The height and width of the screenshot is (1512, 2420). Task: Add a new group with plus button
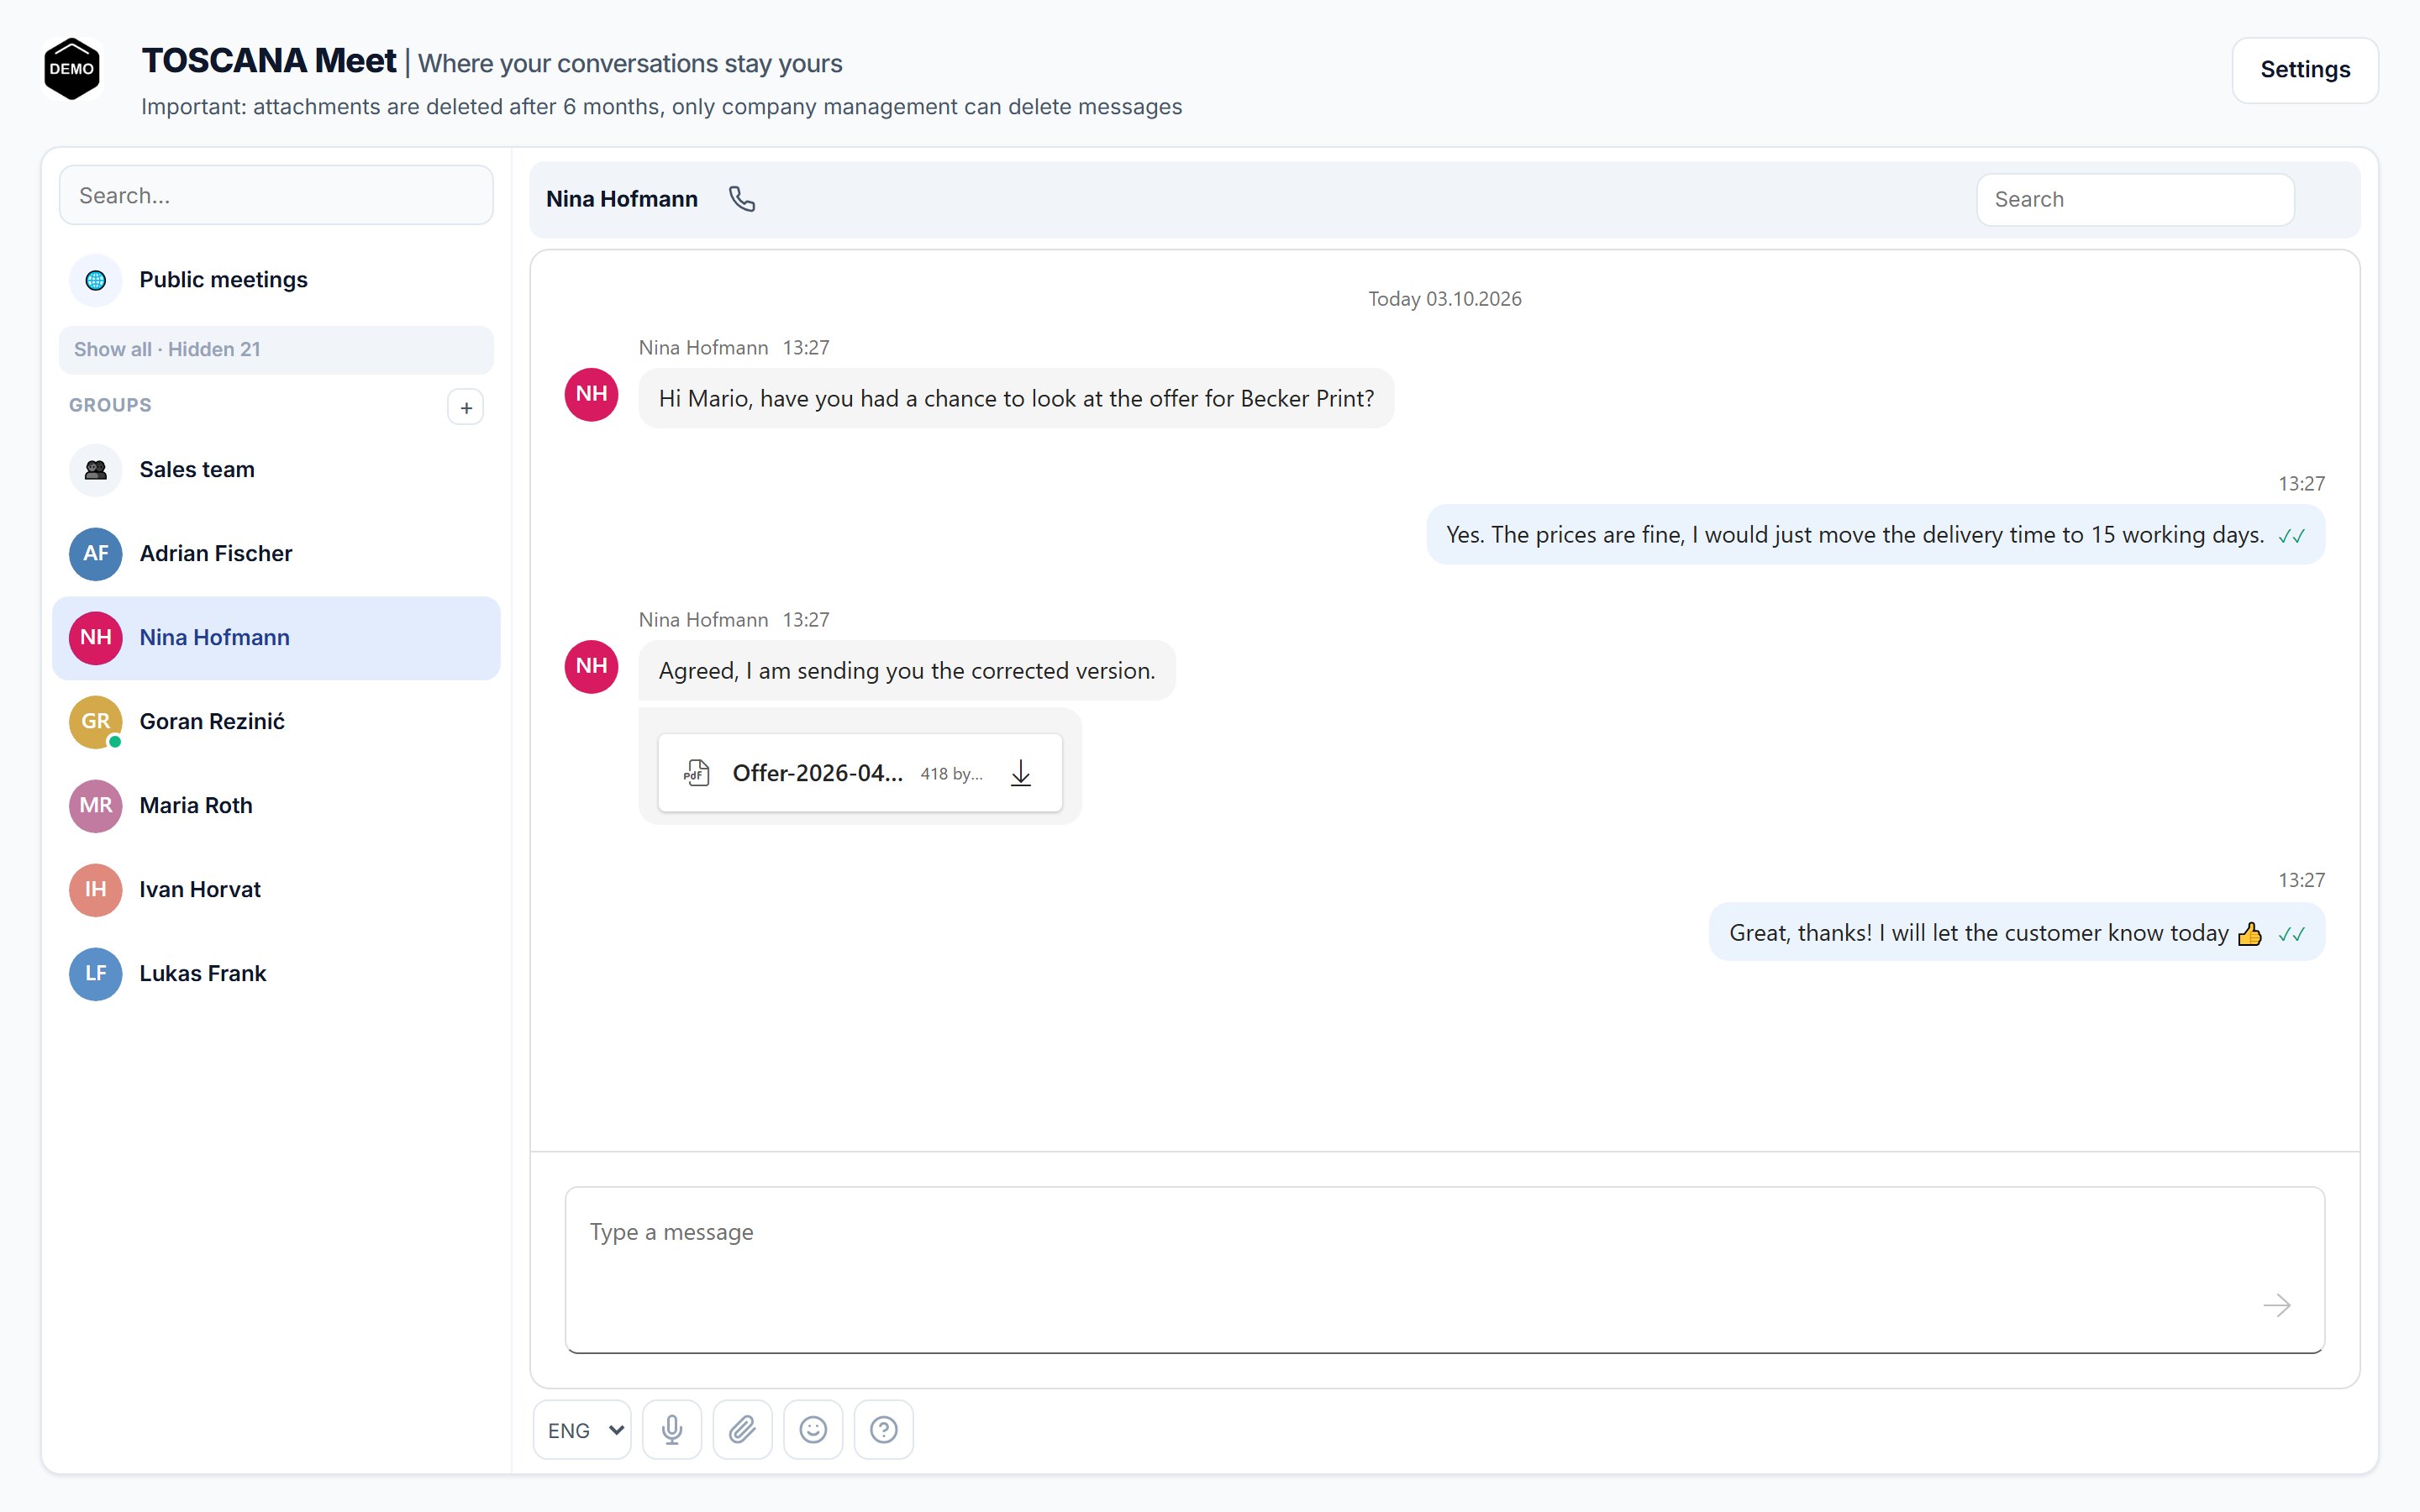tap(466, 407)
